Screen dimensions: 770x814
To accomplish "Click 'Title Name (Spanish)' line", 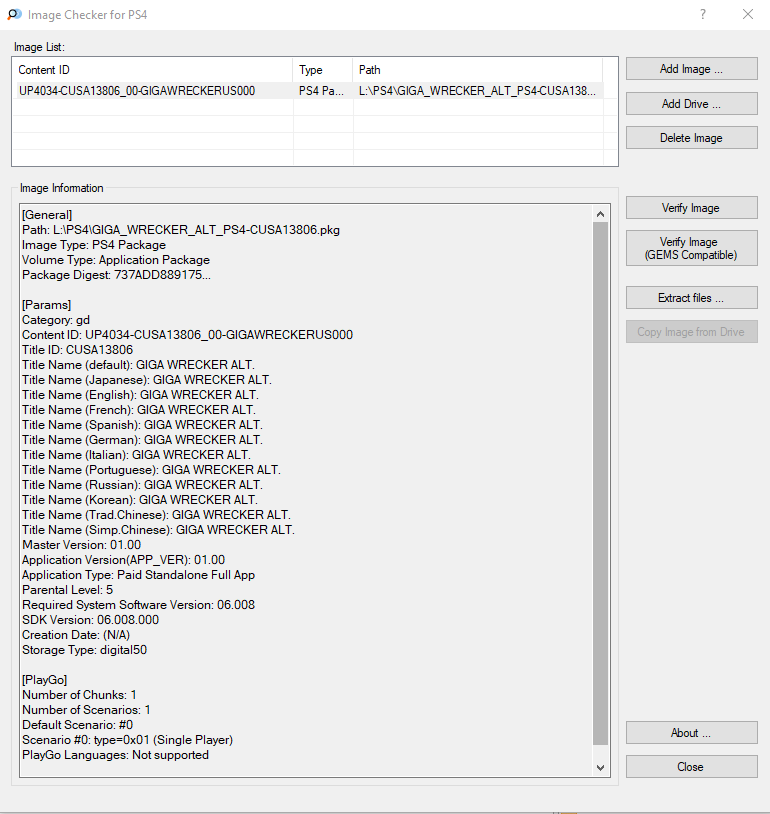I will tap(142, 425).
